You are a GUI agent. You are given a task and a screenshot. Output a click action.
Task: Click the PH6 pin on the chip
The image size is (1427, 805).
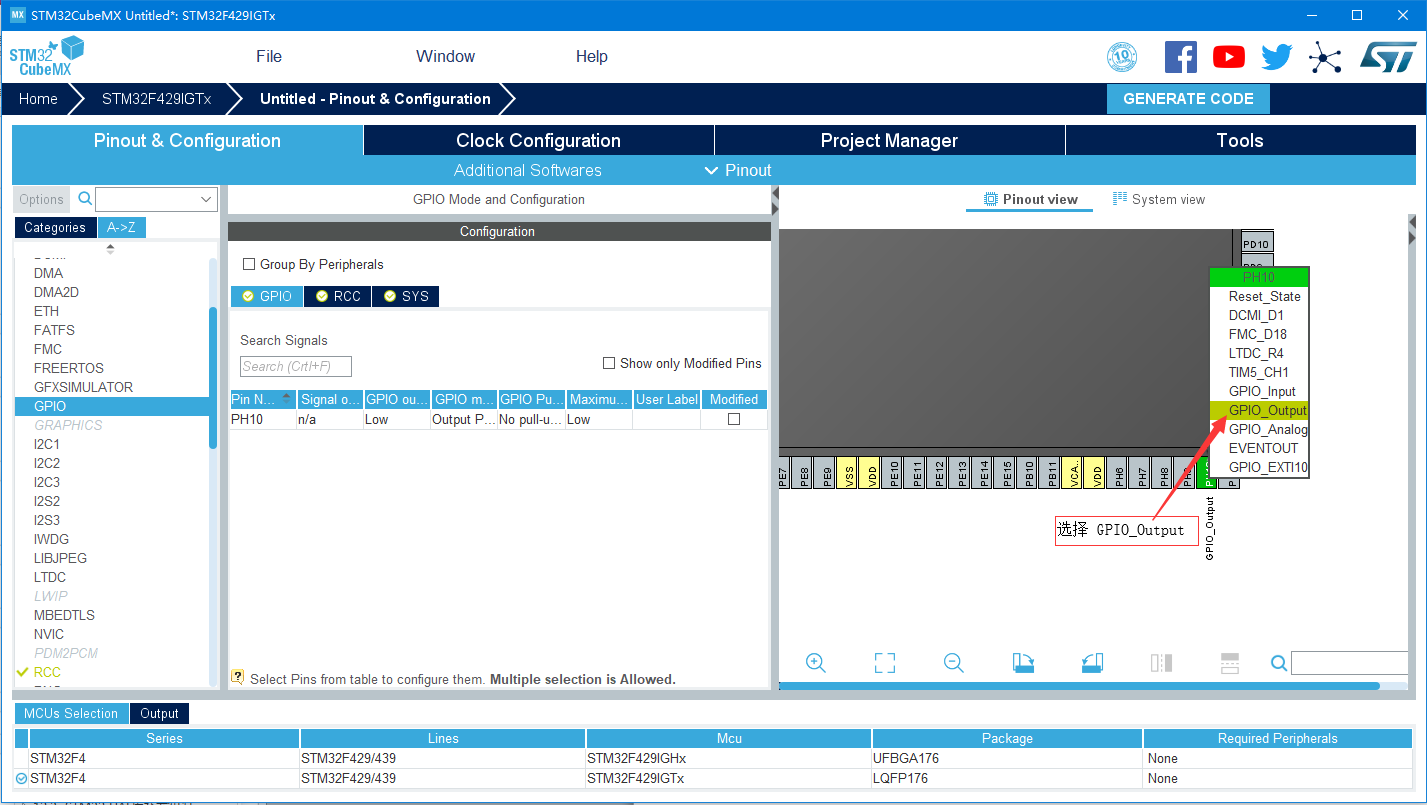(x=1119, y=473)
